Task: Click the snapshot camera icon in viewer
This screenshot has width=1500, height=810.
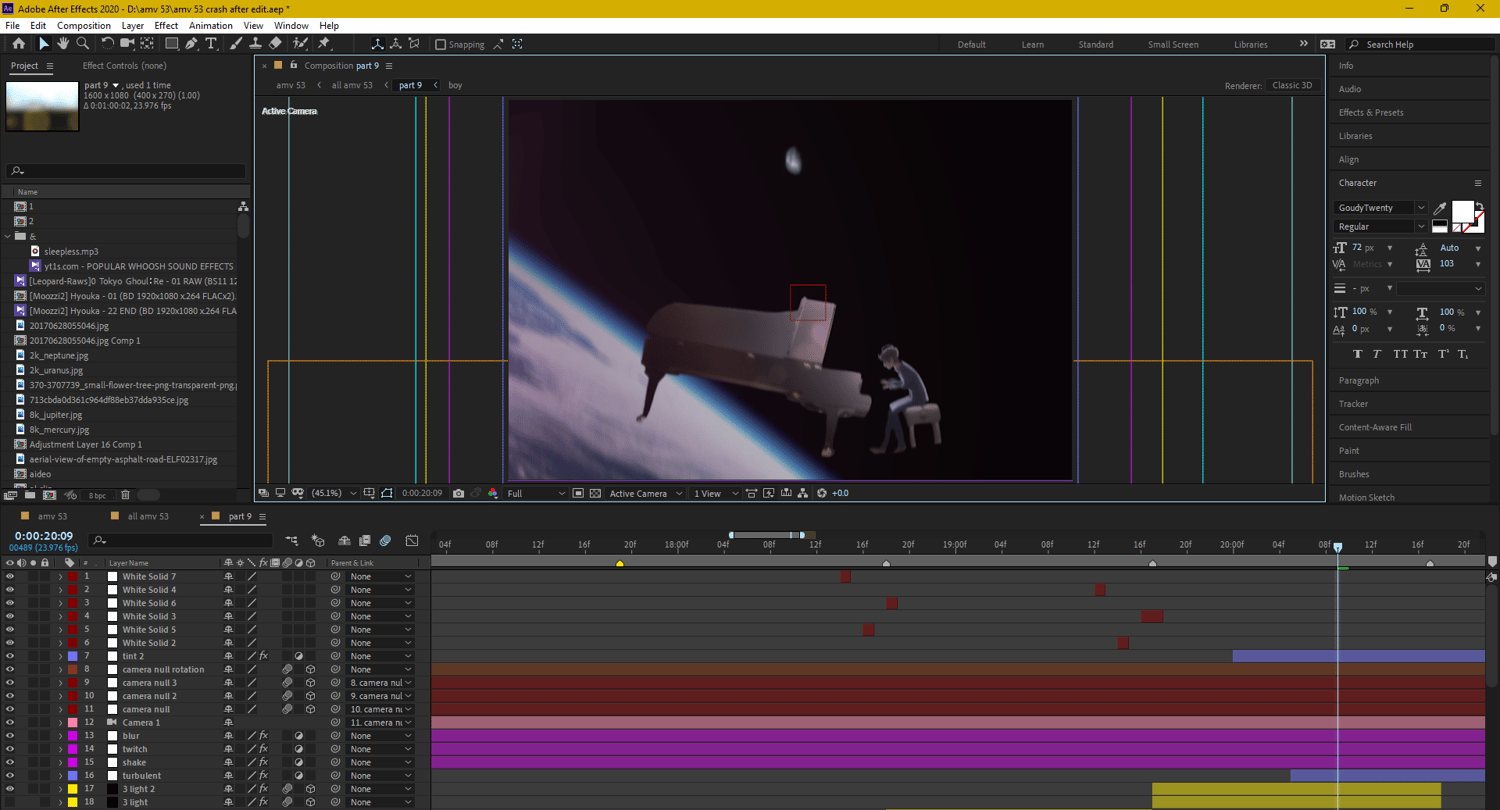Action: (x=458, y=493)
